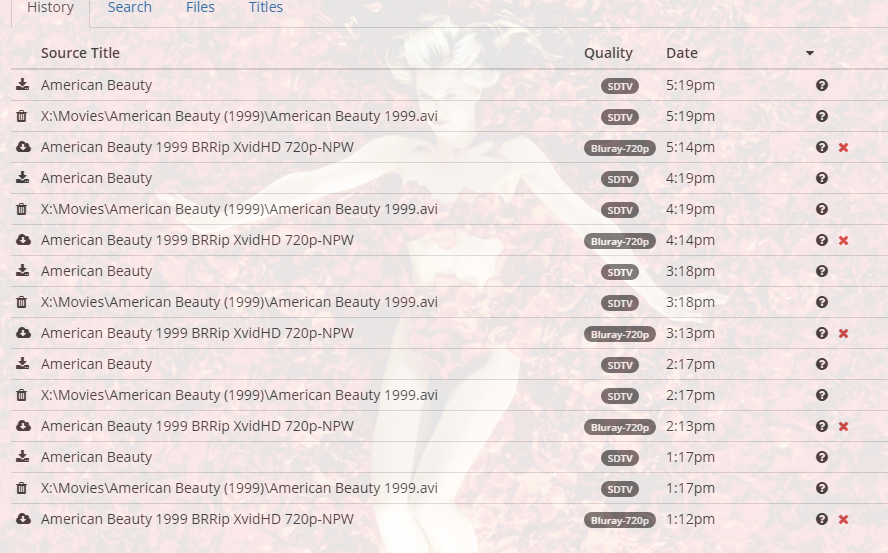Click the red X on the 1:12pm row
The height and width of the screenshot is (553, 888).
[843, 519]
